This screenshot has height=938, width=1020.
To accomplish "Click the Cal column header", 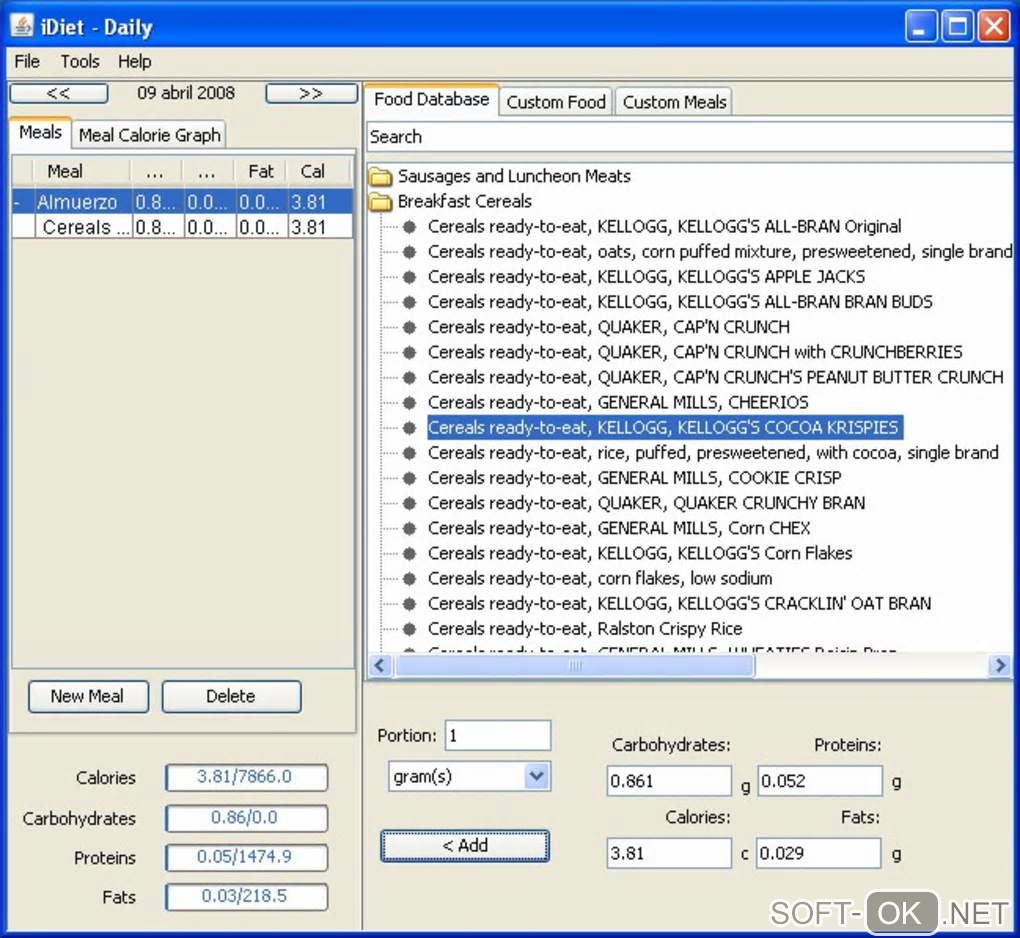I will [313, 172].
